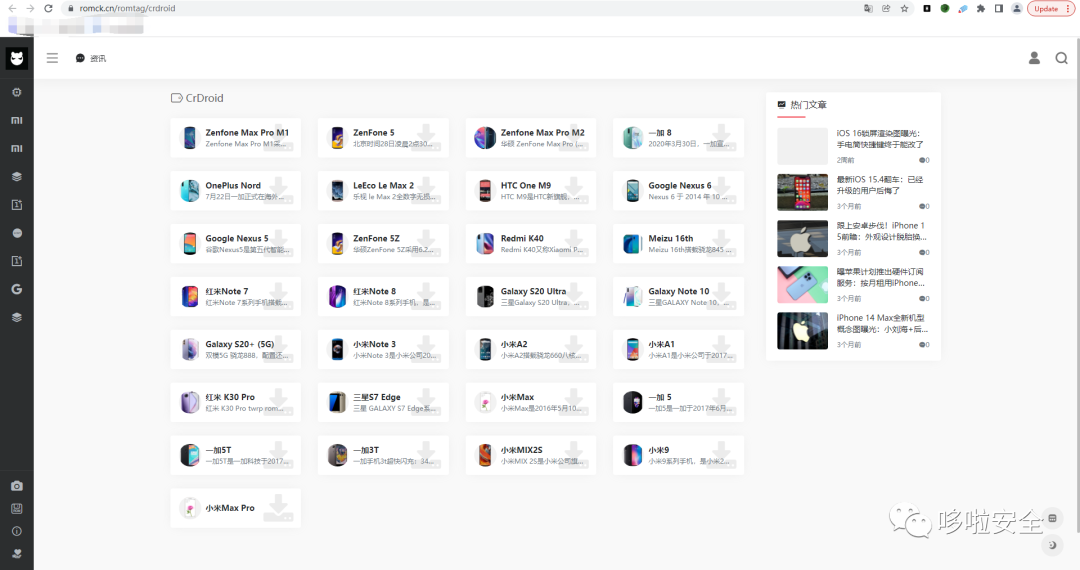This screenshot has height=570, width=1080.
Task: Select the Google Nexus 5 entry
Action: 236,244
